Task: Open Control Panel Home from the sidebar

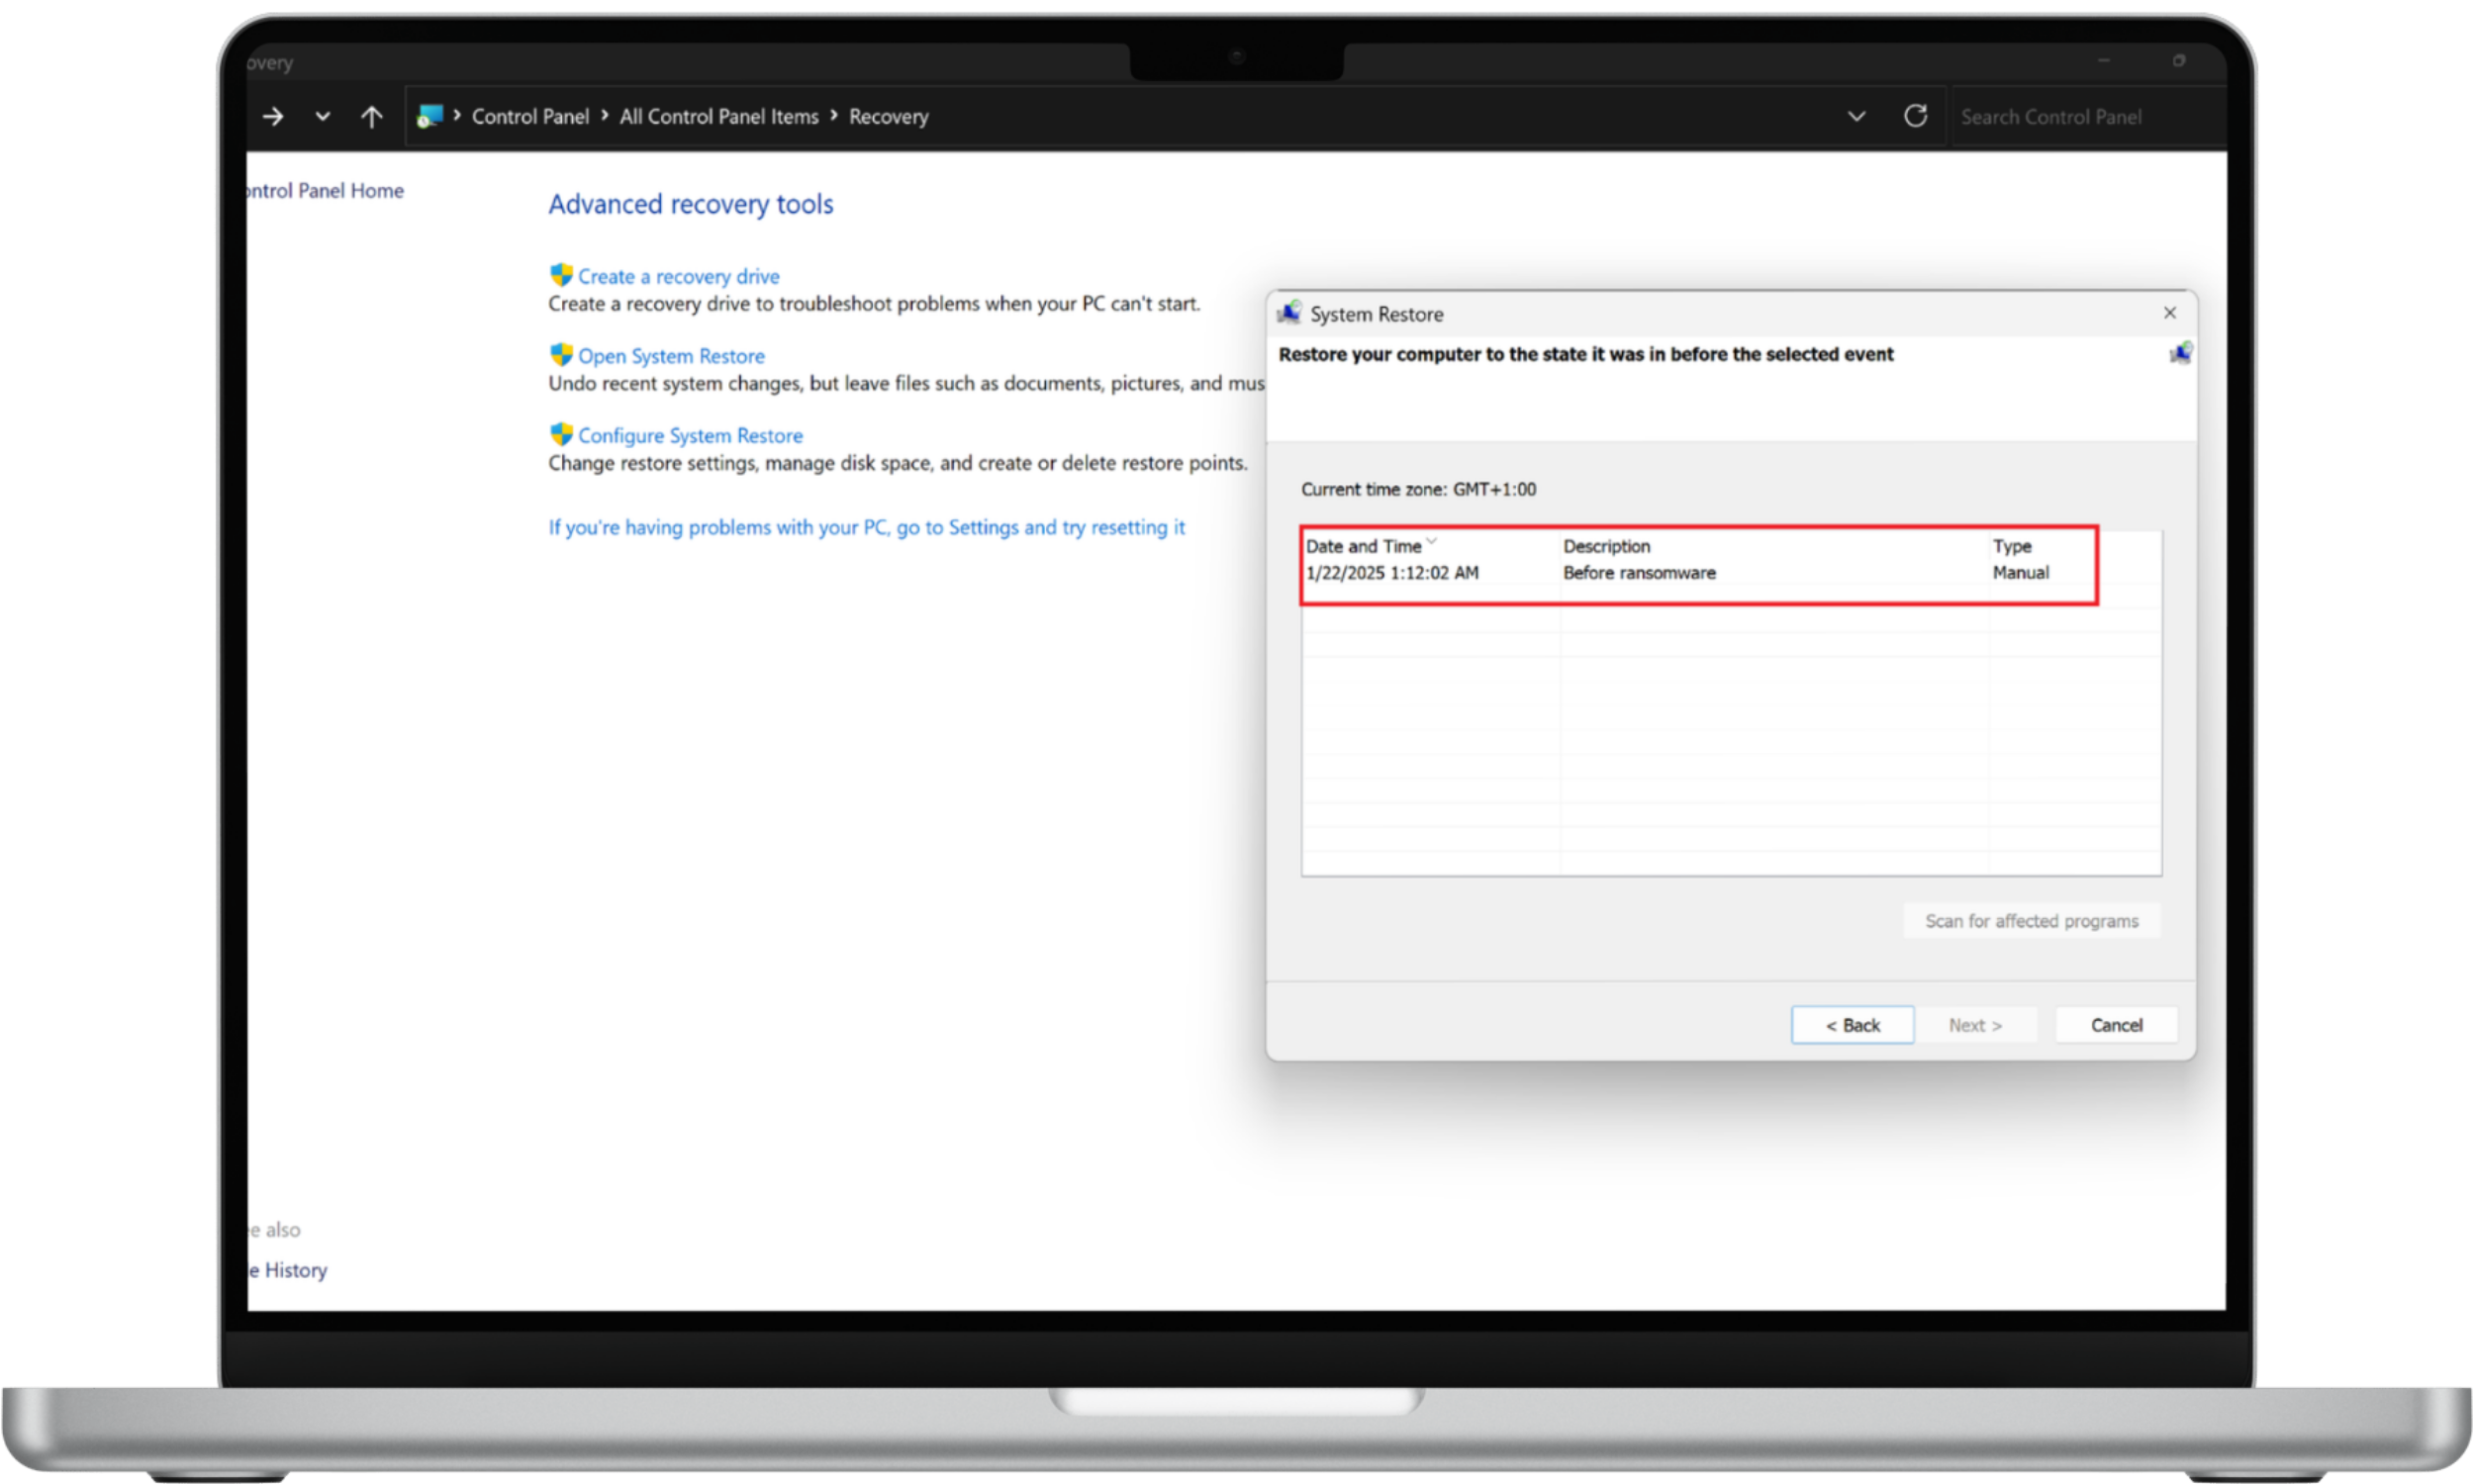Action: tap(322, 190)
